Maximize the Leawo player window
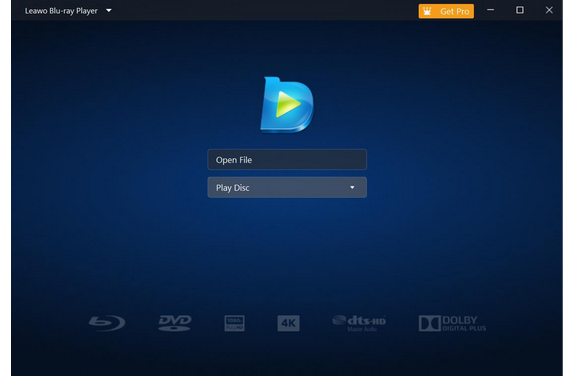The width and height of the screenshot is (569, 379). [520, 10]
